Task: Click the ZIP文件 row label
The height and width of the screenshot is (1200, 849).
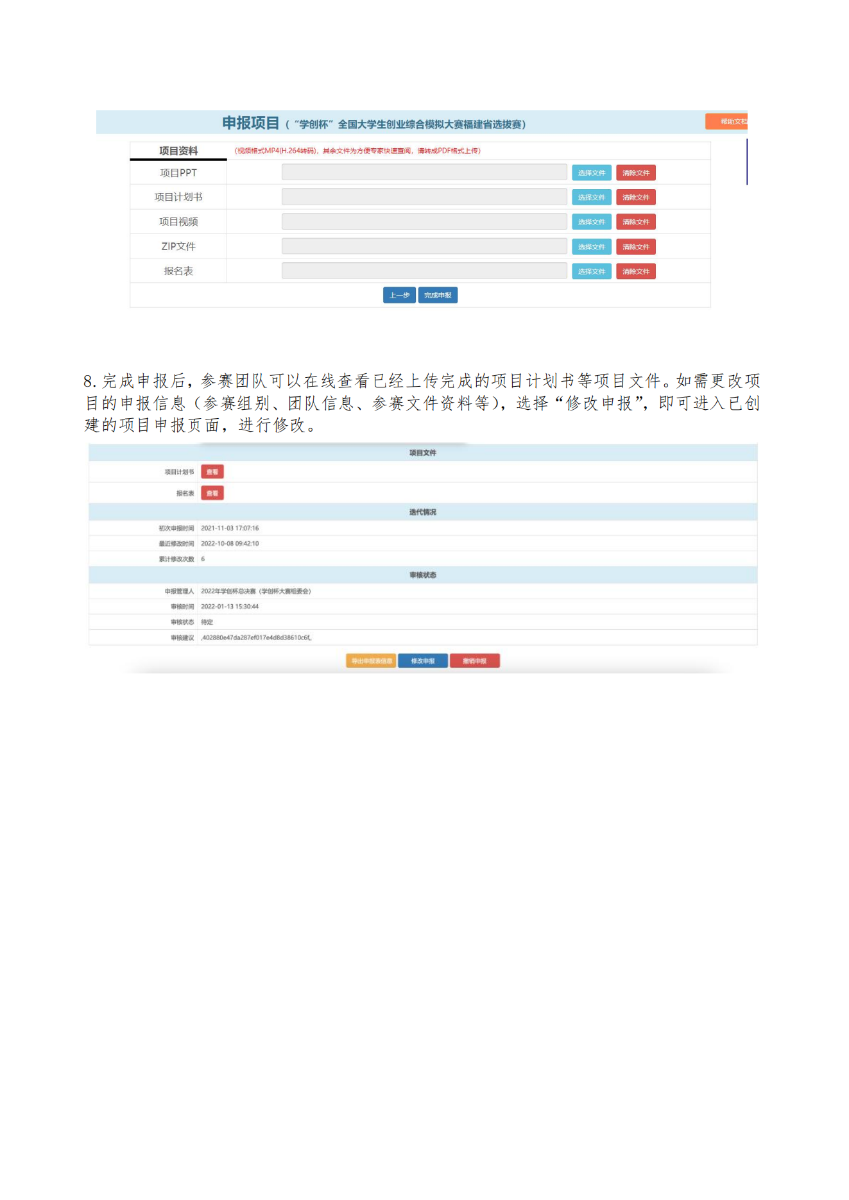Action: (178, 247)
